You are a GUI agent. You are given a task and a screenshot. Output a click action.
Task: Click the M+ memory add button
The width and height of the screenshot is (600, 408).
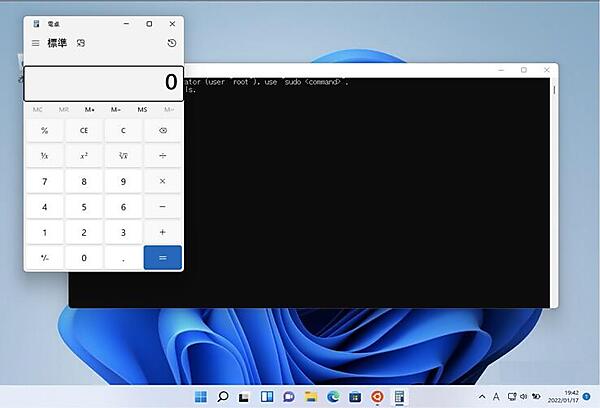(90, 109)
